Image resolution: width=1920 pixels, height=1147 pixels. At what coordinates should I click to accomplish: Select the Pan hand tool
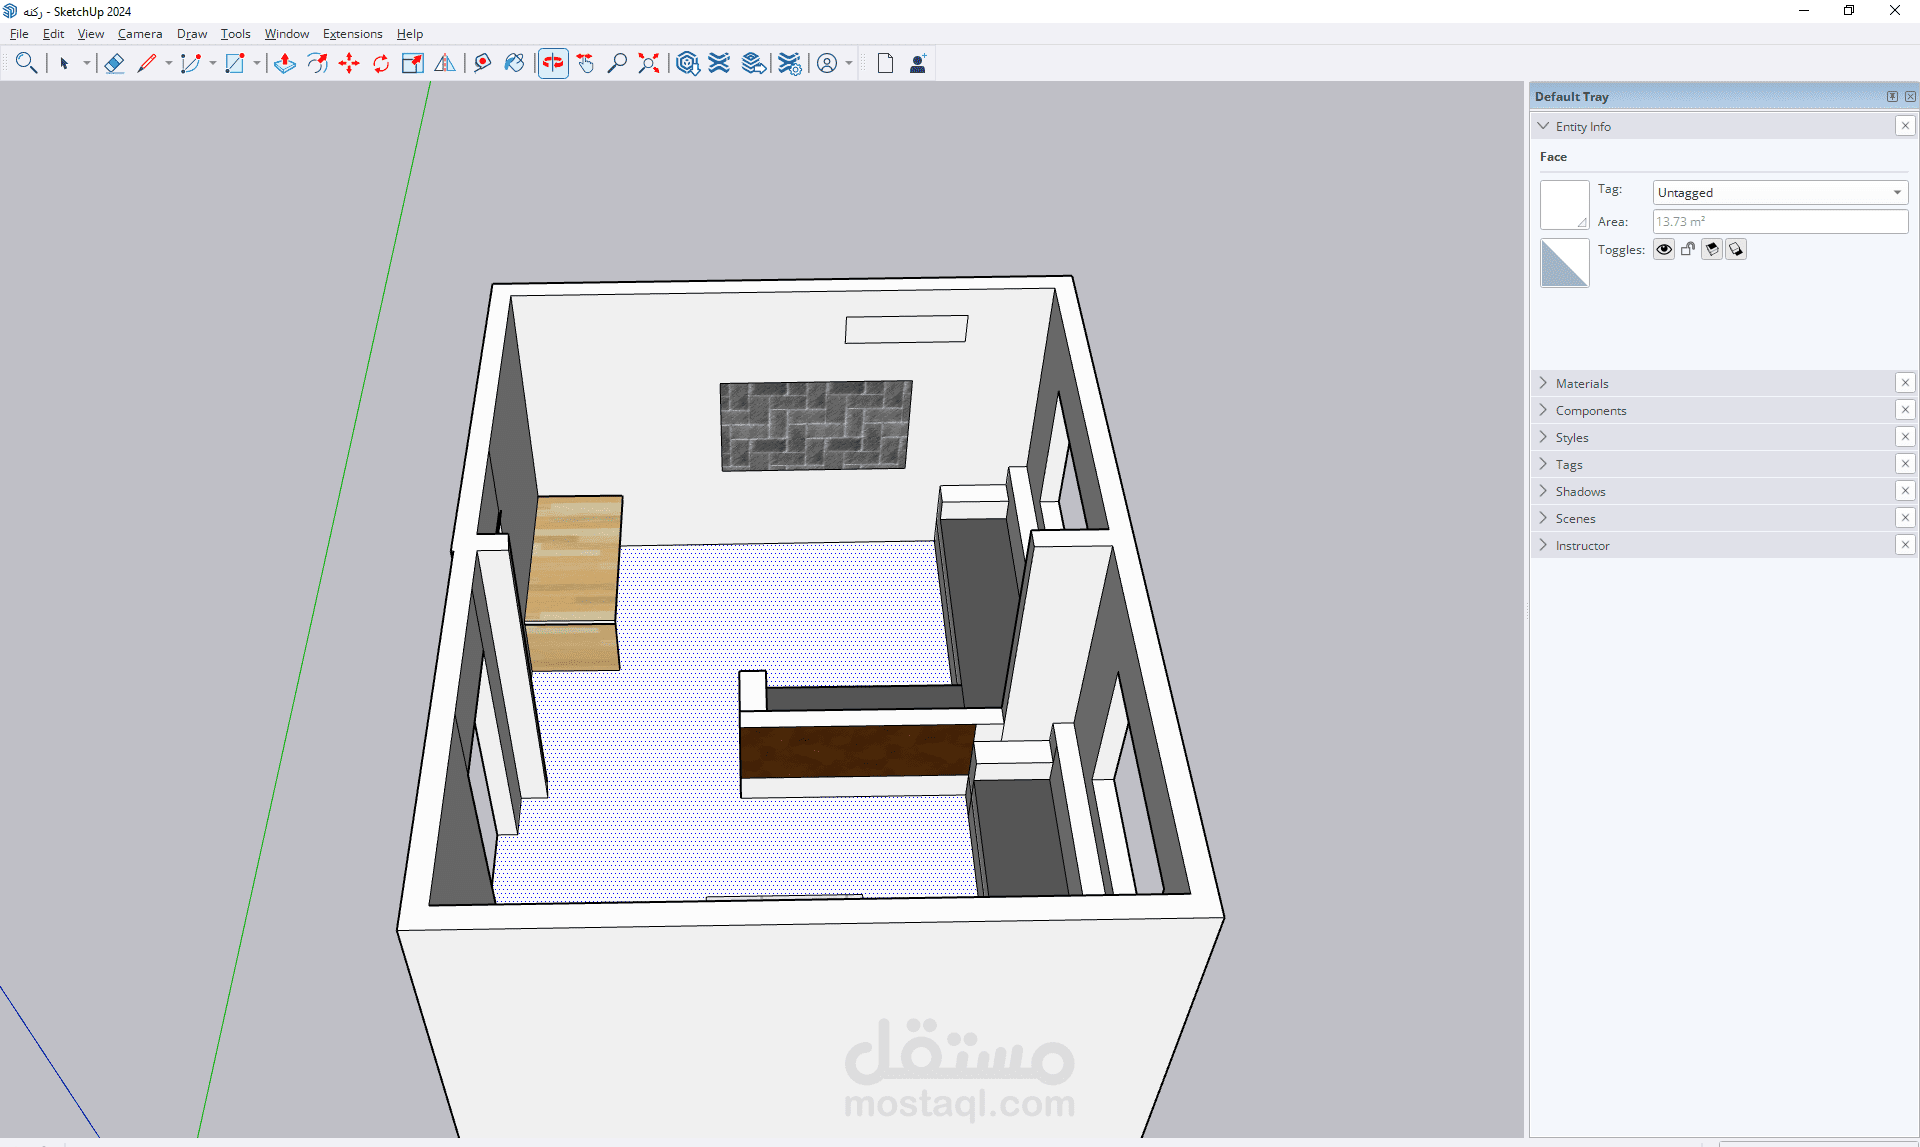pos(586,63)
